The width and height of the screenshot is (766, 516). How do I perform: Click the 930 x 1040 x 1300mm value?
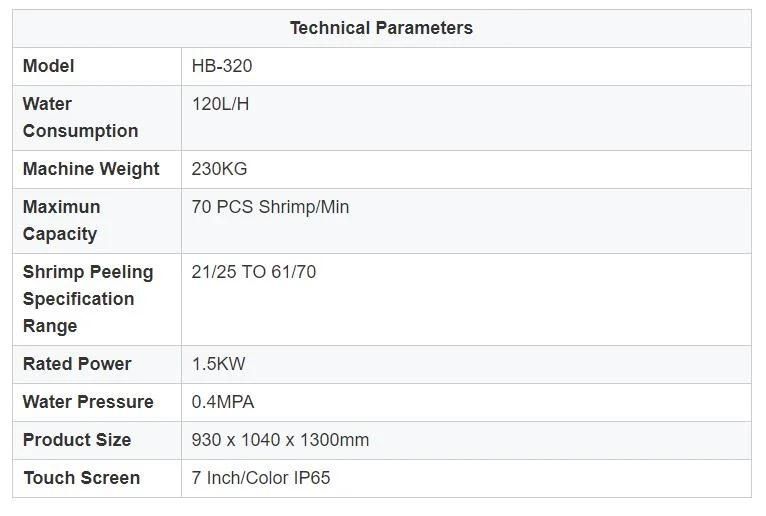(x=280, y=440)
